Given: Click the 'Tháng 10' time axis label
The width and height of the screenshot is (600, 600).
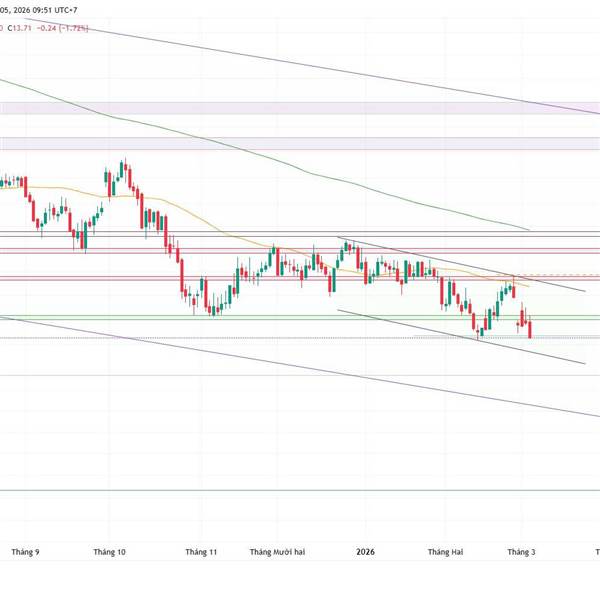Looking at the screenshot, I should [x=109, y=552].
